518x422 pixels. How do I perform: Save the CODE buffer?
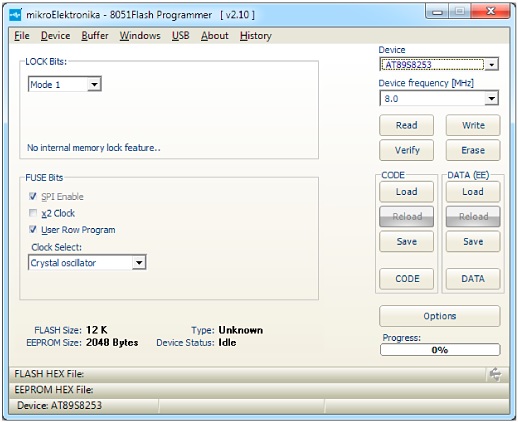(406, 241)
